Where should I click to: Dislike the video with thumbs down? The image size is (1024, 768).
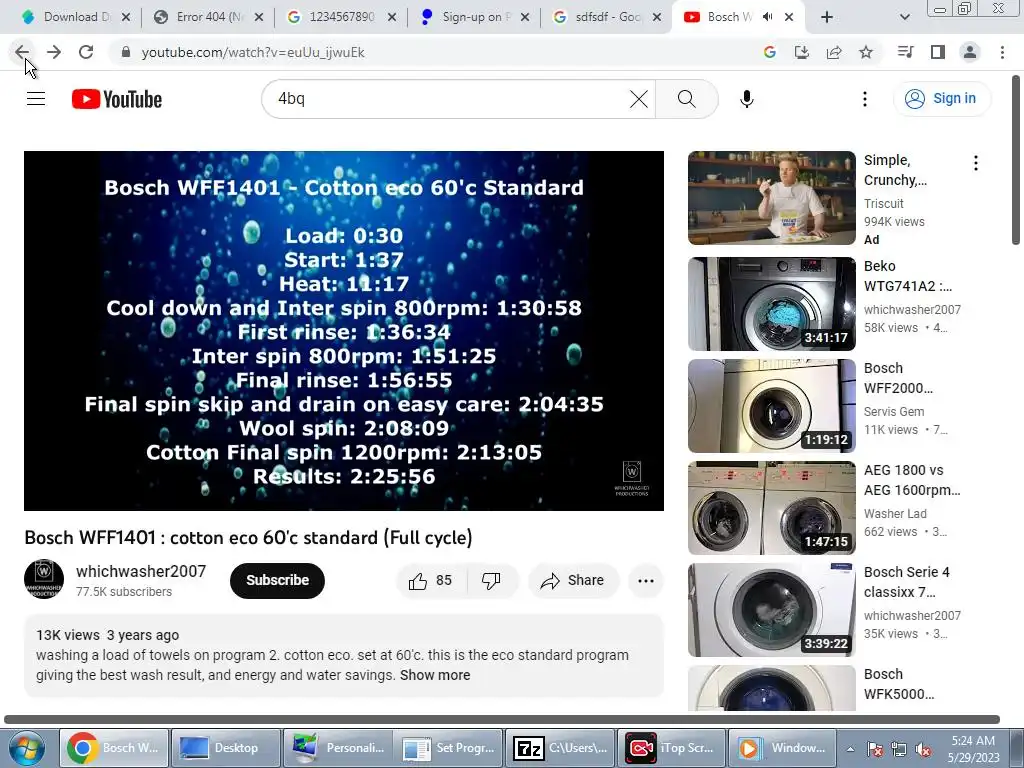click(x=491, y=581)
